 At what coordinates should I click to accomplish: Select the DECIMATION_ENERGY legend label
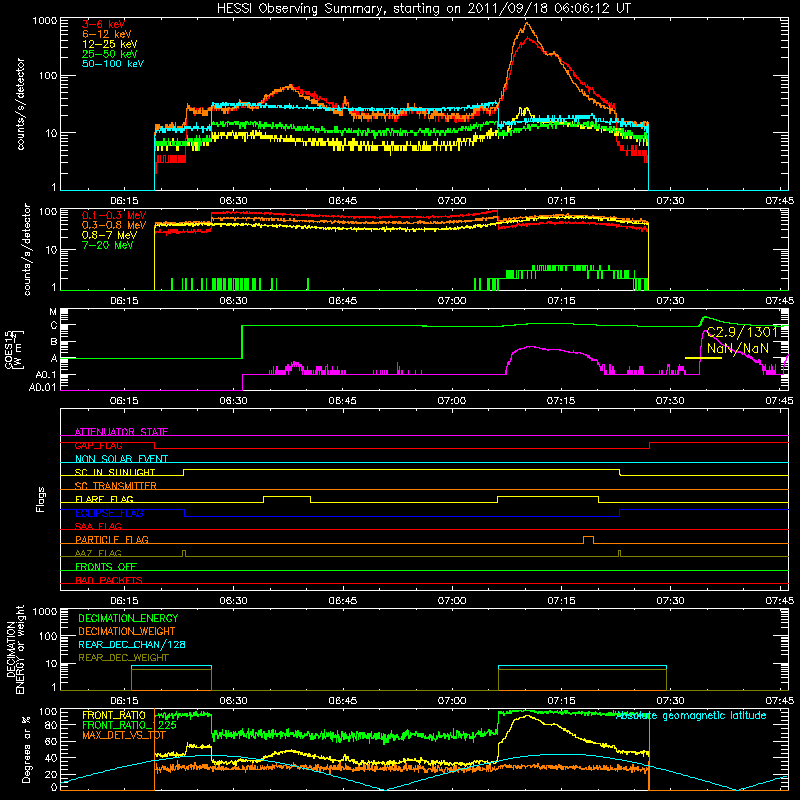pyautogui.click(x=128, y=618)
